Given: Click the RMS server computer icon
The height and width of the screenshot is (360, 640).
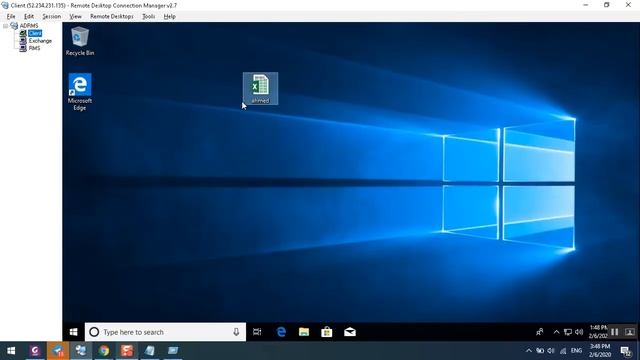Looking at the screenshot, I should (x=23, y=48).
